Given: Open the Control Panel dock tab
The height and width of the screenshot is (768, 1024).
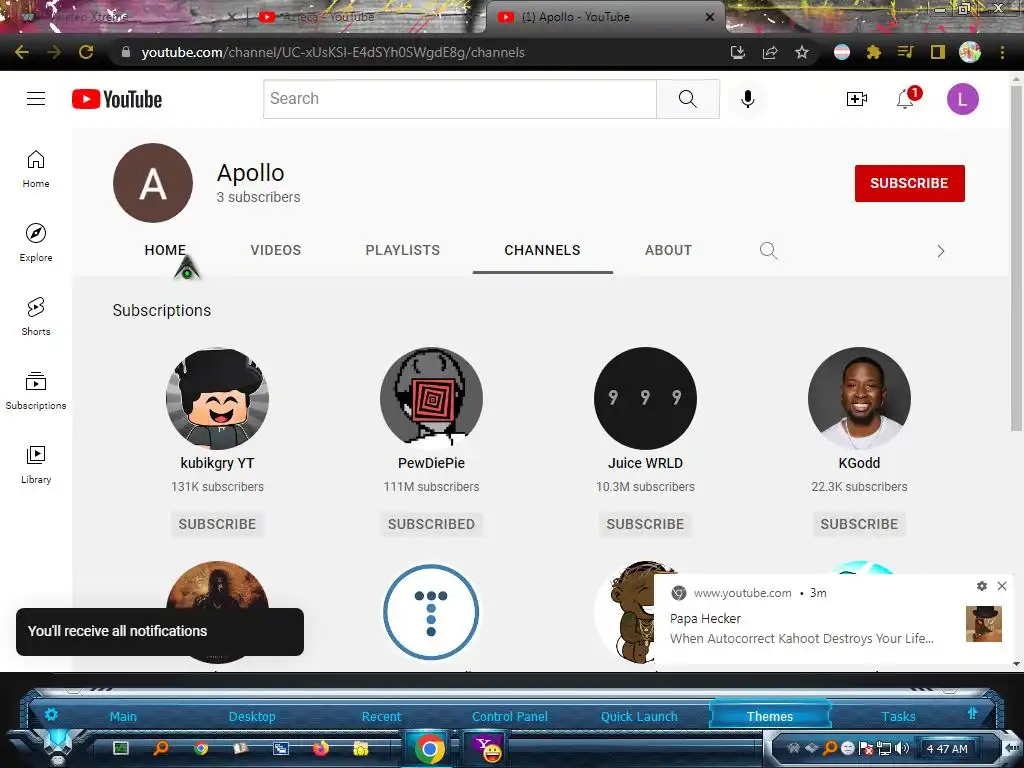Looking at the screenshot, I should tap(509, 716).
